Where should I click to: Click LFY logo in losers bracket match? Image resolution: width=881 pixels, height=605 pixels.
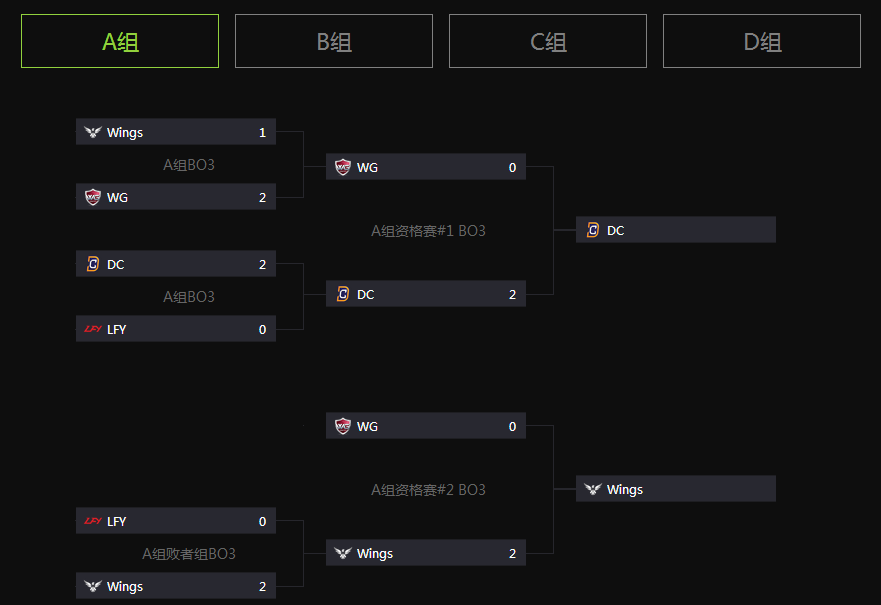(x=93, y=521)
